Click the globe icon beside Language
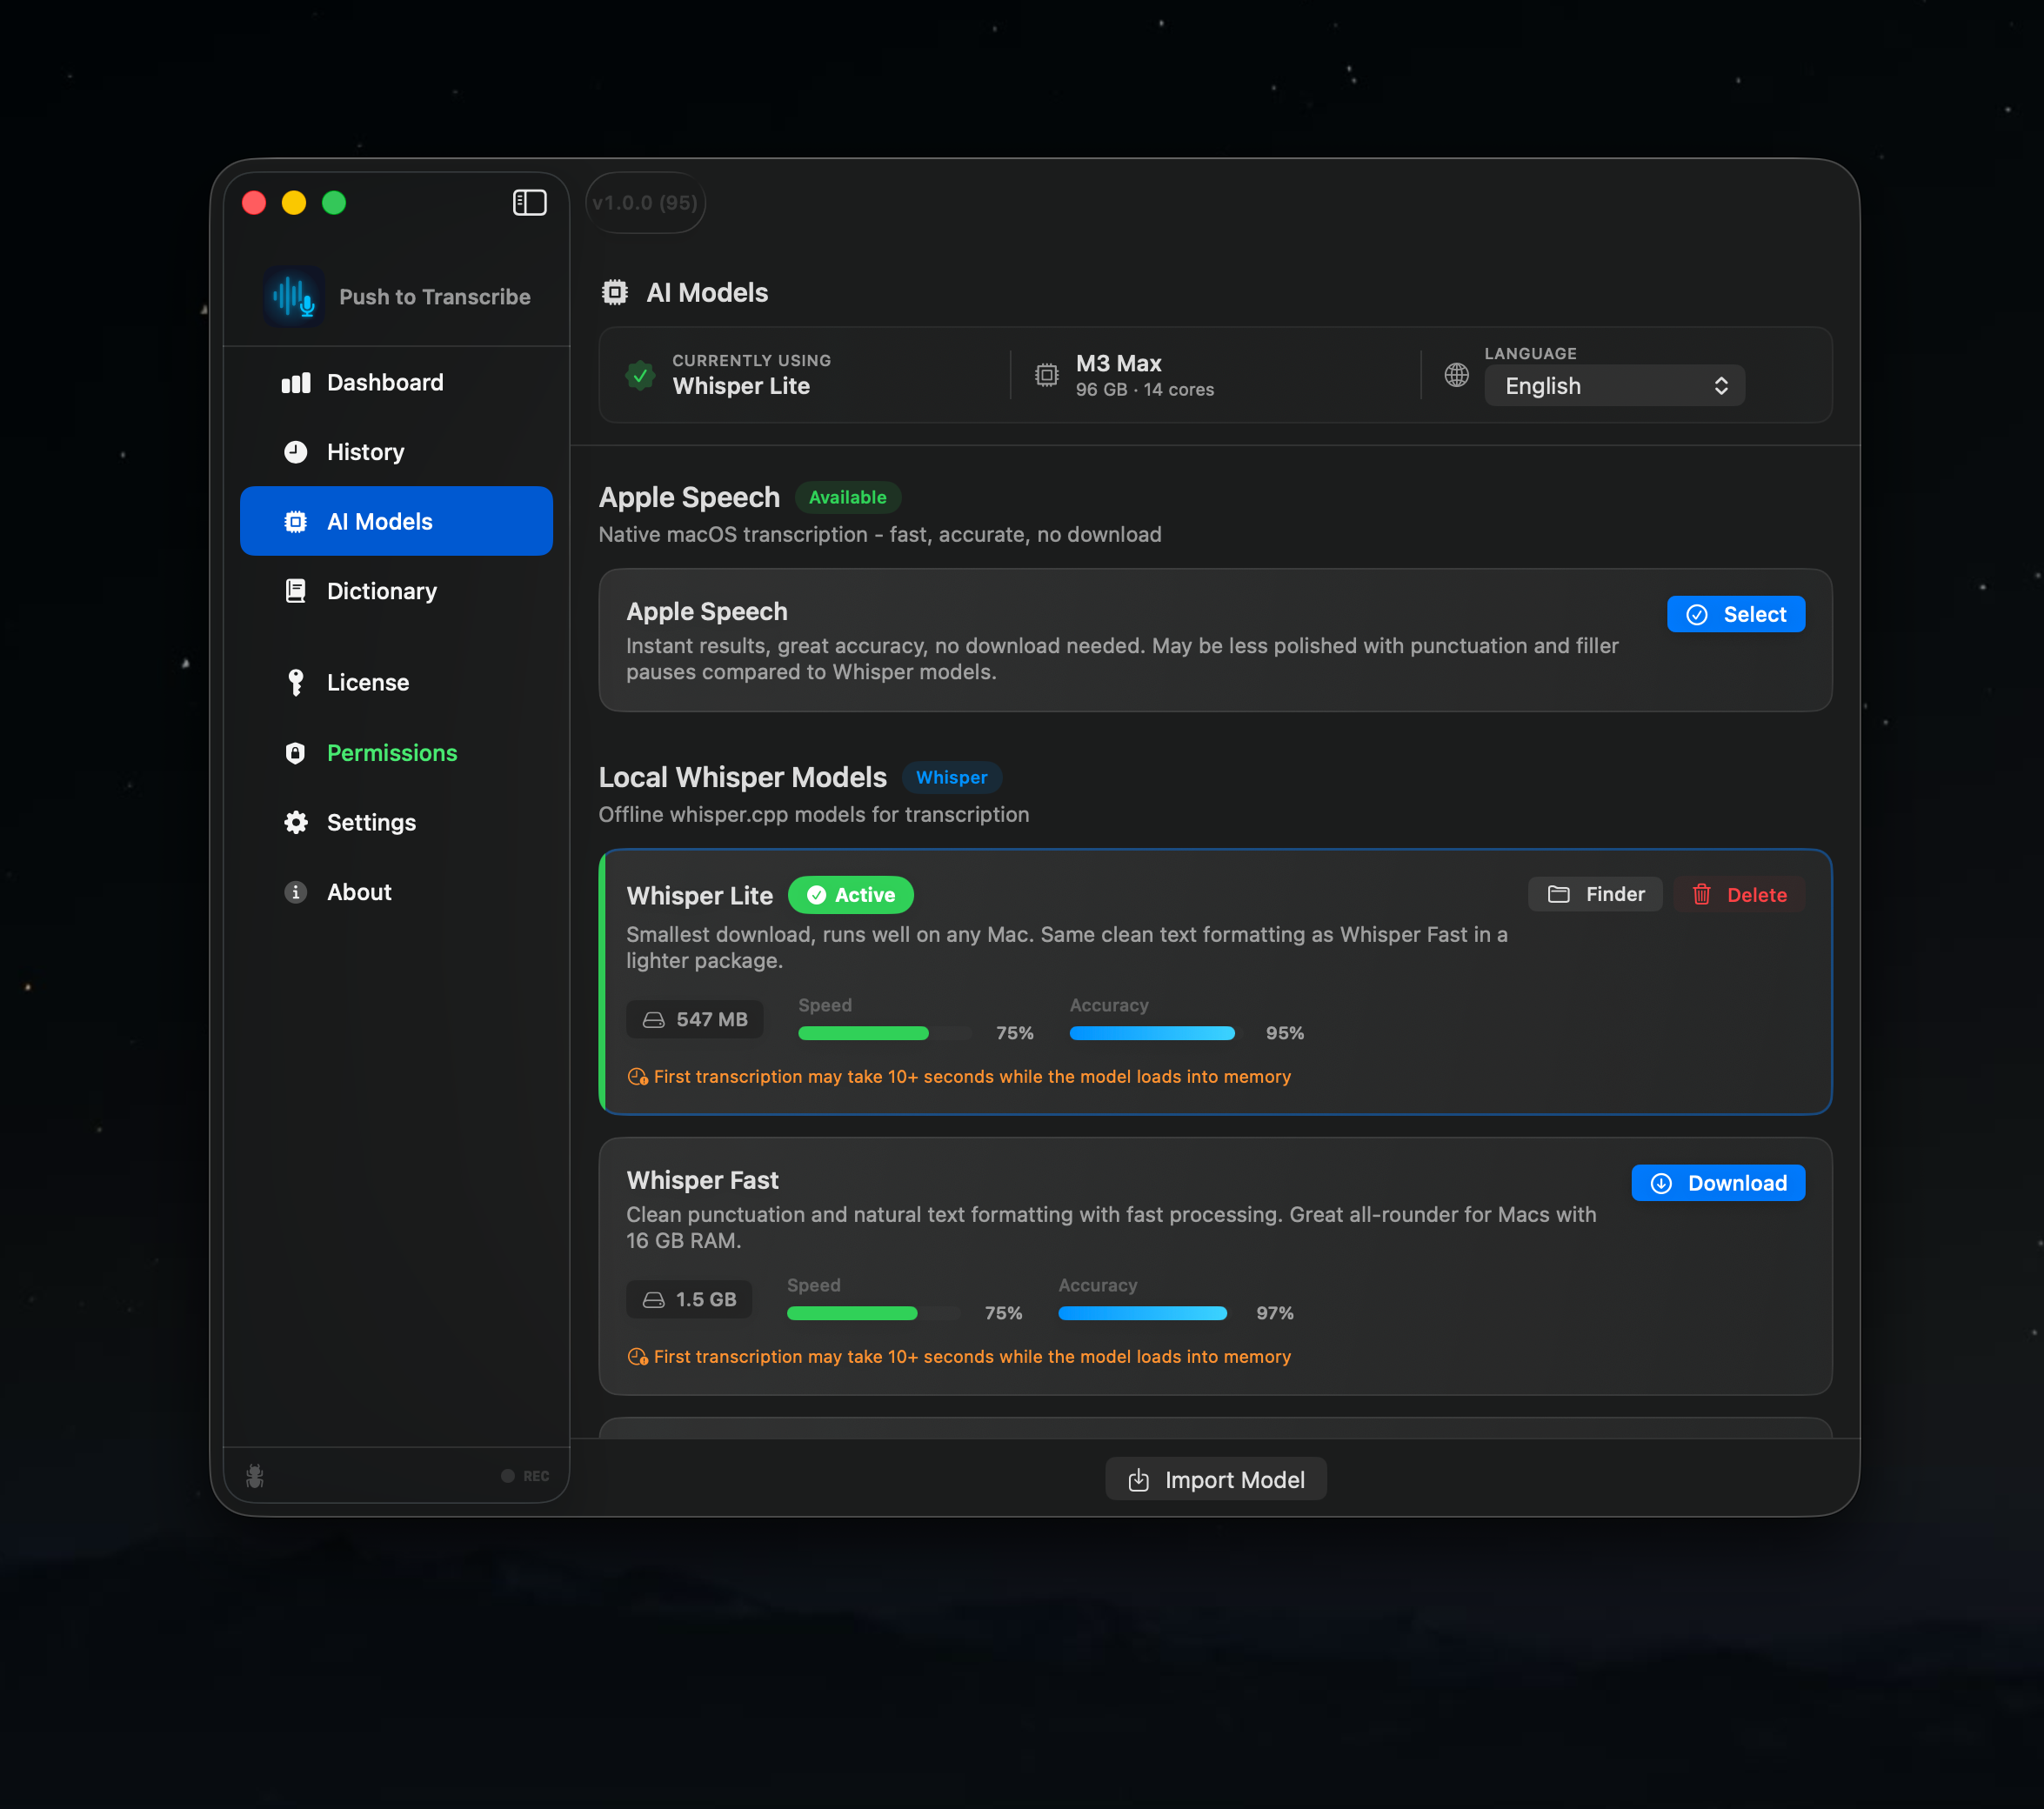Screen dimensions: 2044x1809 1456,375
